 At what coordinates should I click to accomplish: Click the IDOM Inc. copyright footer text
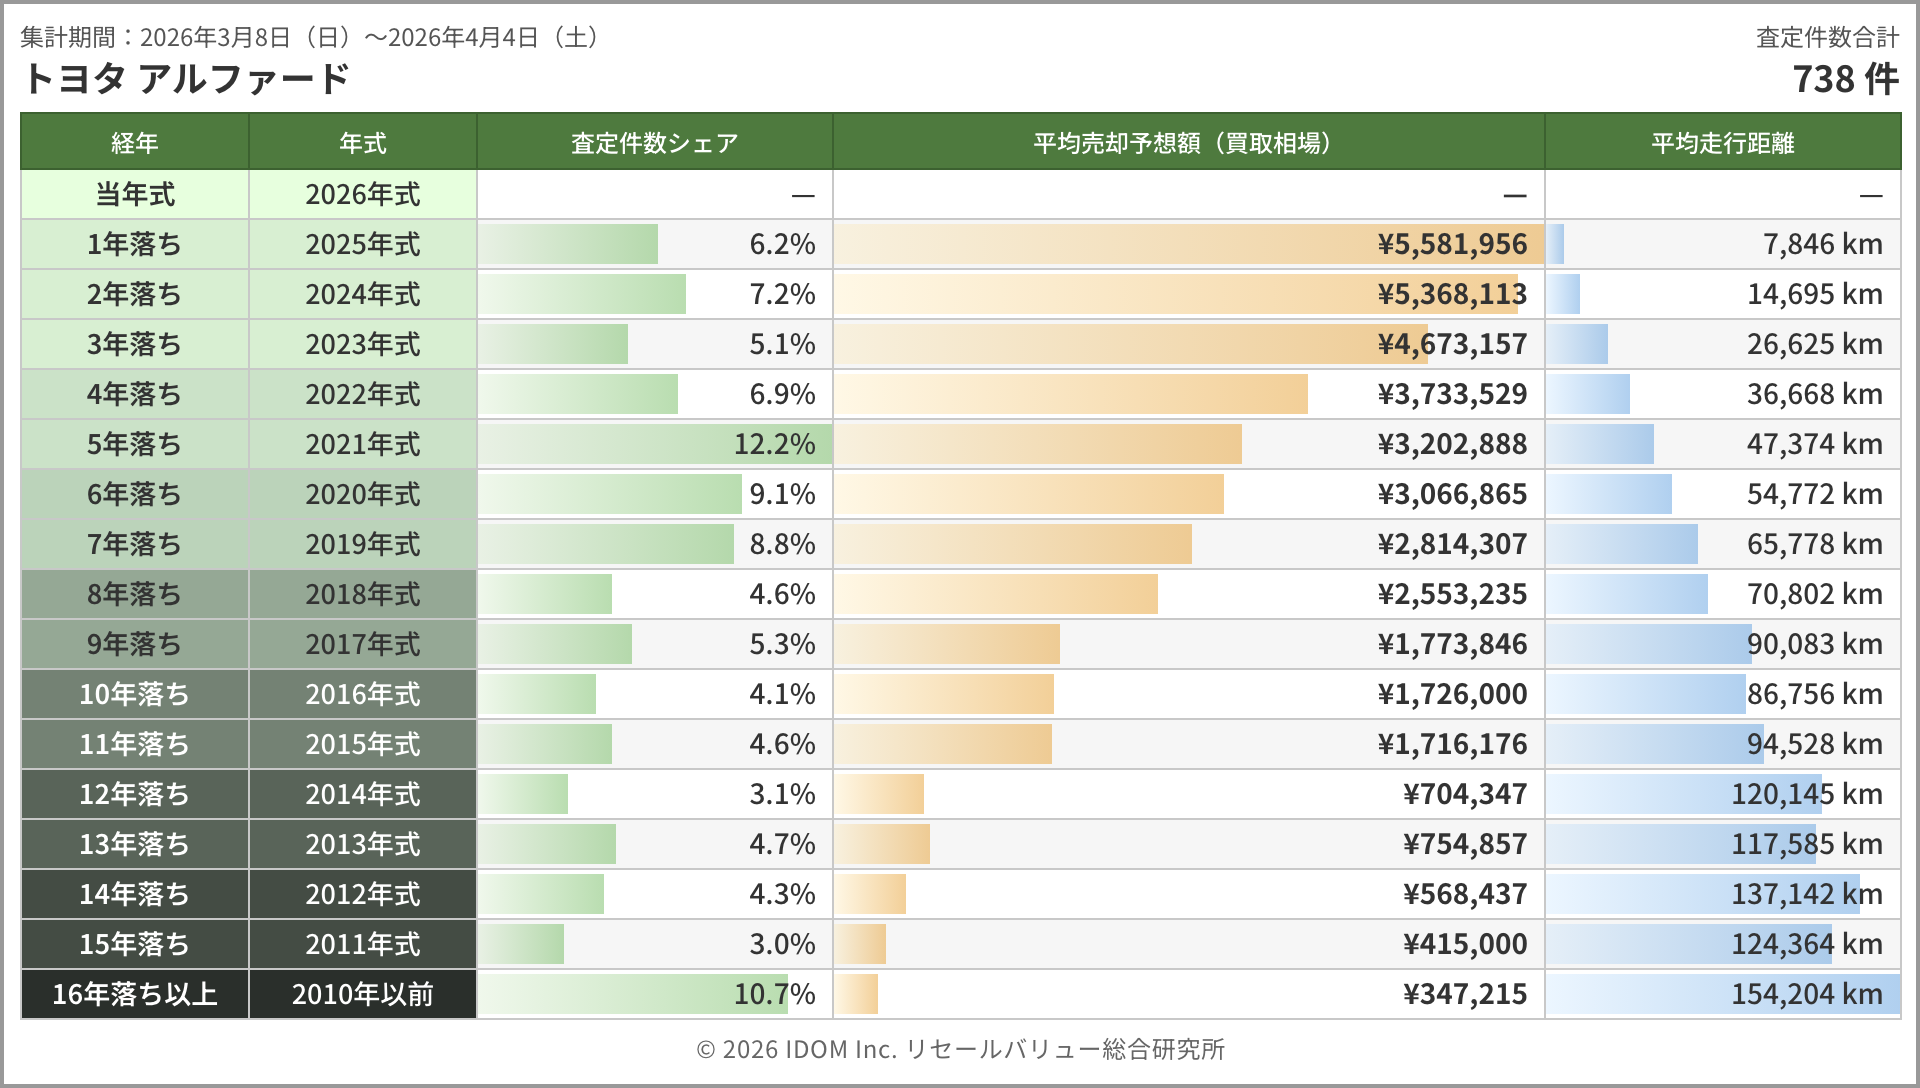[x=960, y=1049]
